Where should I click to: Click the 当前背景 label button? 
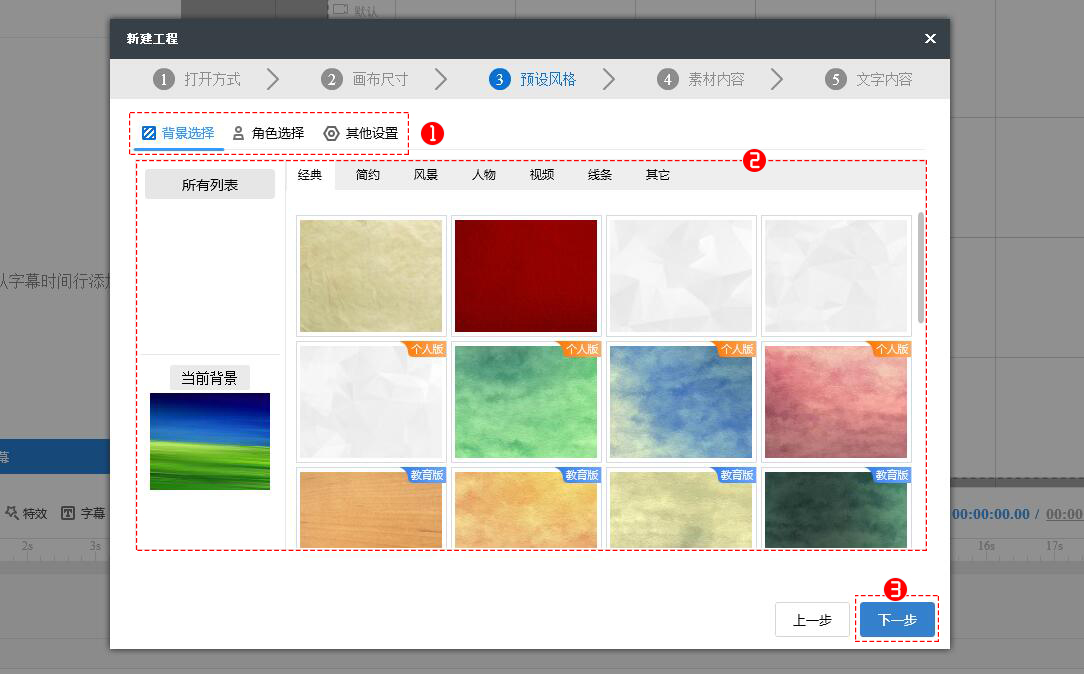(210, 377)
